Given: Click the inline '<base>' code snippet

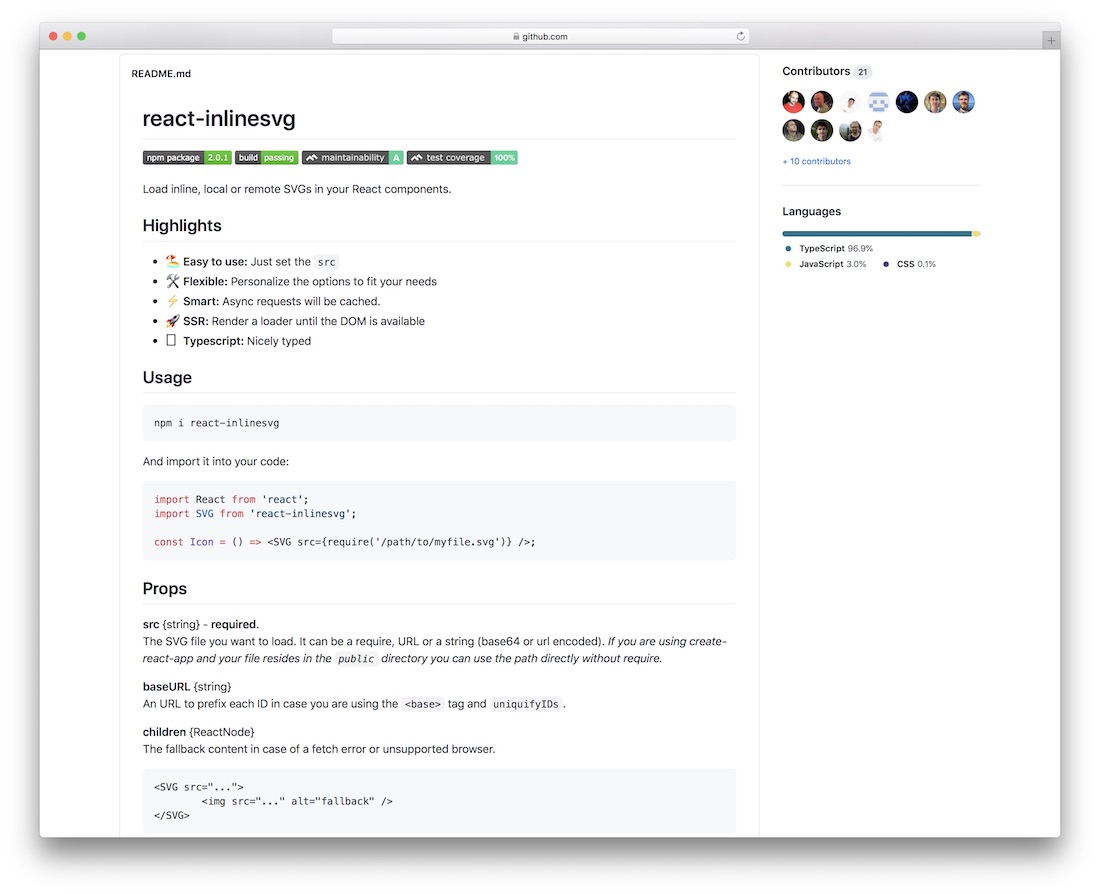Looking at the screenshot, I should click(423, 704).
